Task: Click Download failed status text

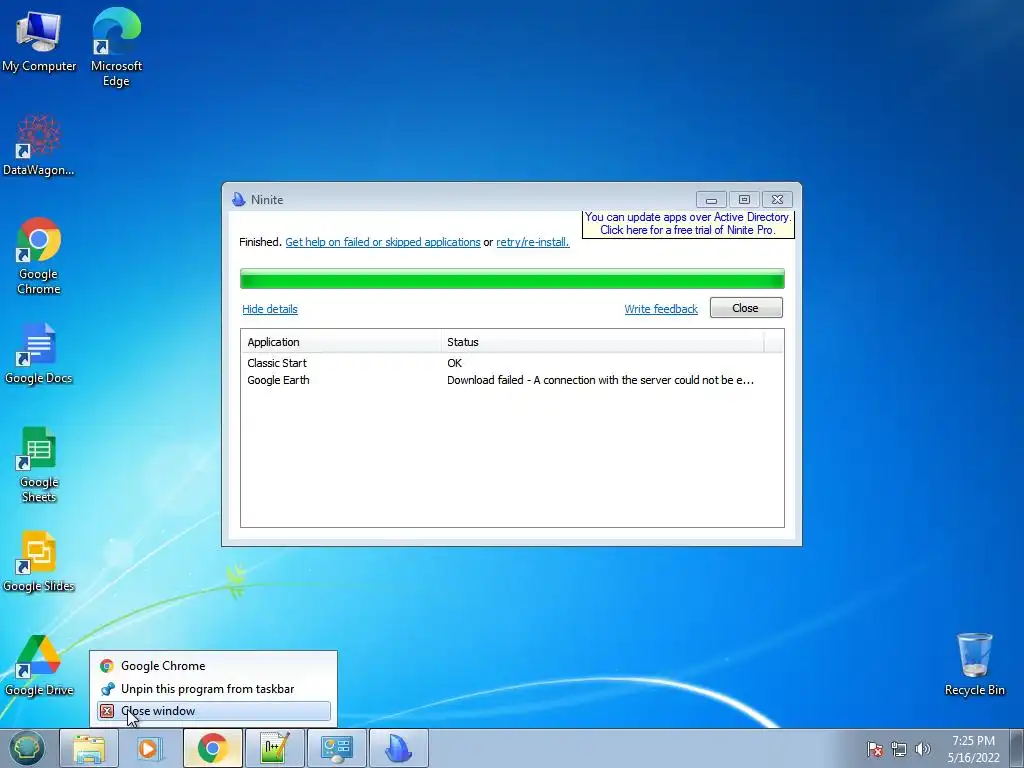Action: tap(600, 380)
